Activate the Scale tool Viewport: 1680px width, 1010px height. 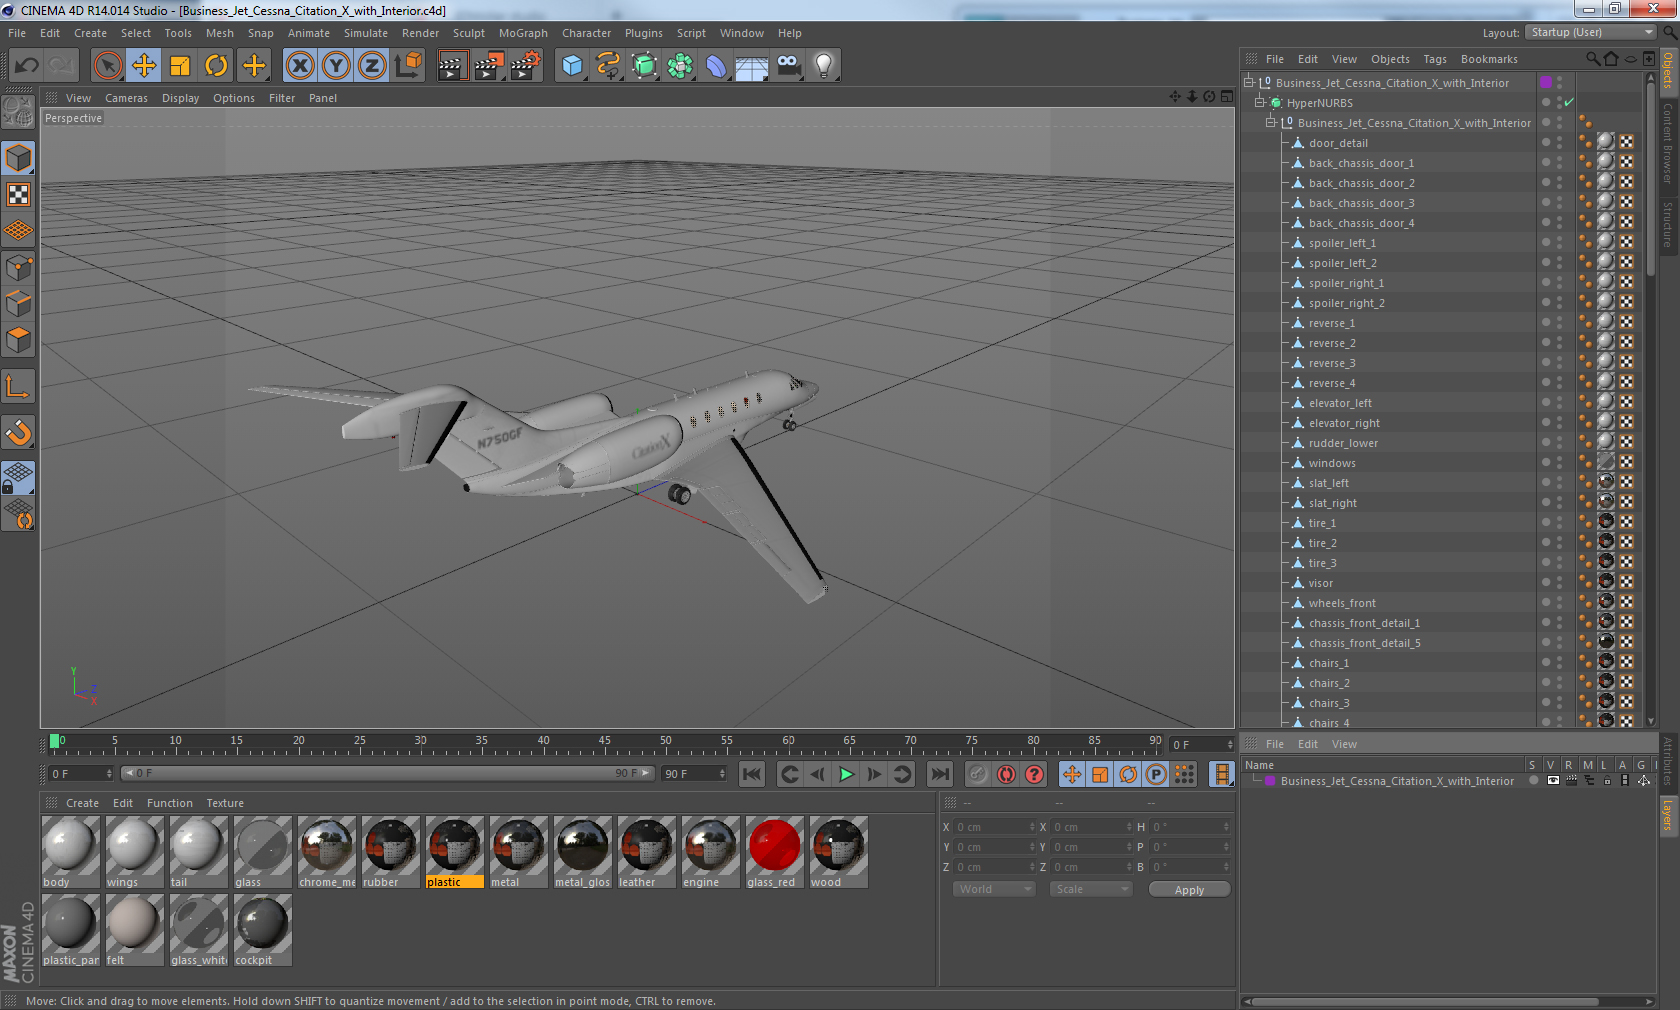[180, 66]
